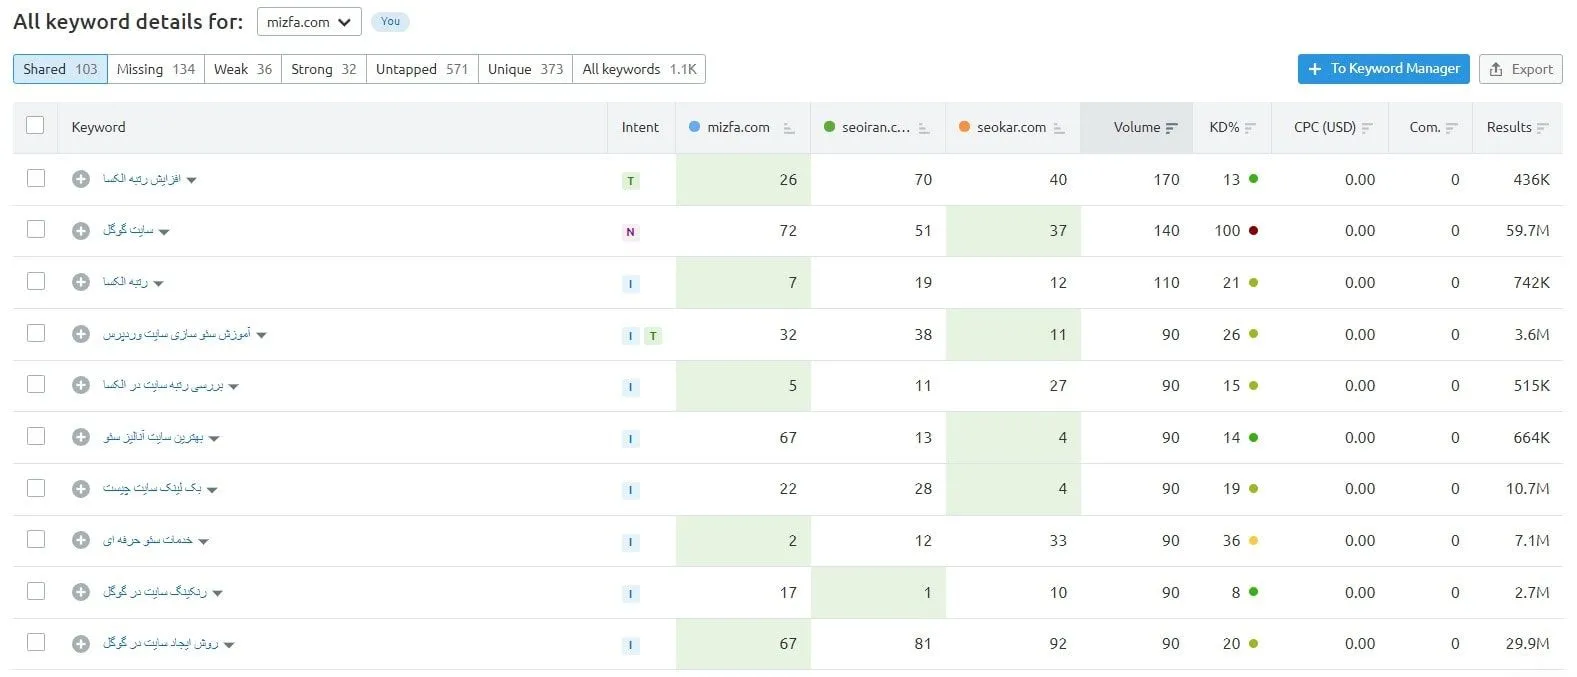Check the row with 742K results
1577x677 pixels.
(36, 281)
